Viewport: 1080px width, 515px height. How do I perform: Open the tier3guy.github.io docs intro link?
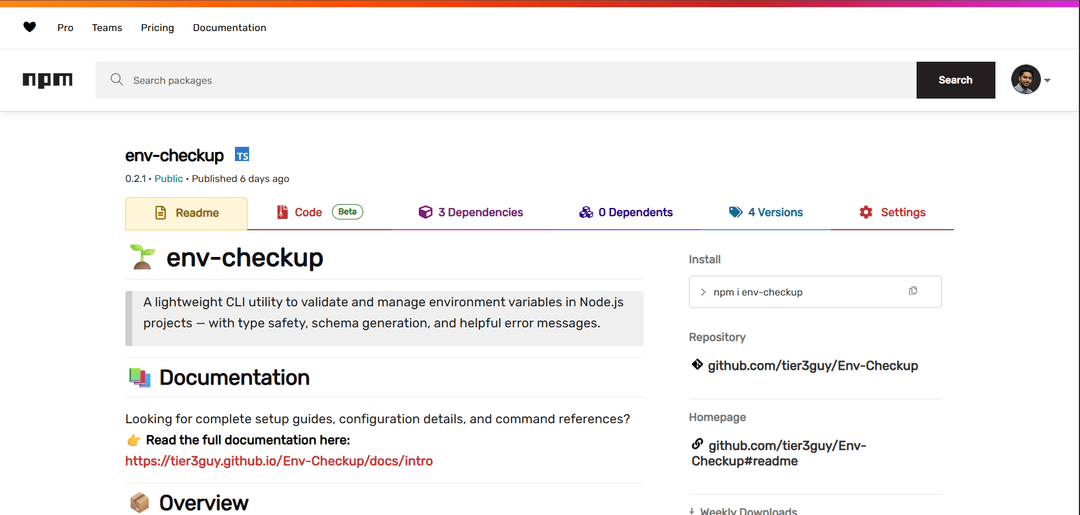(279, 461)
